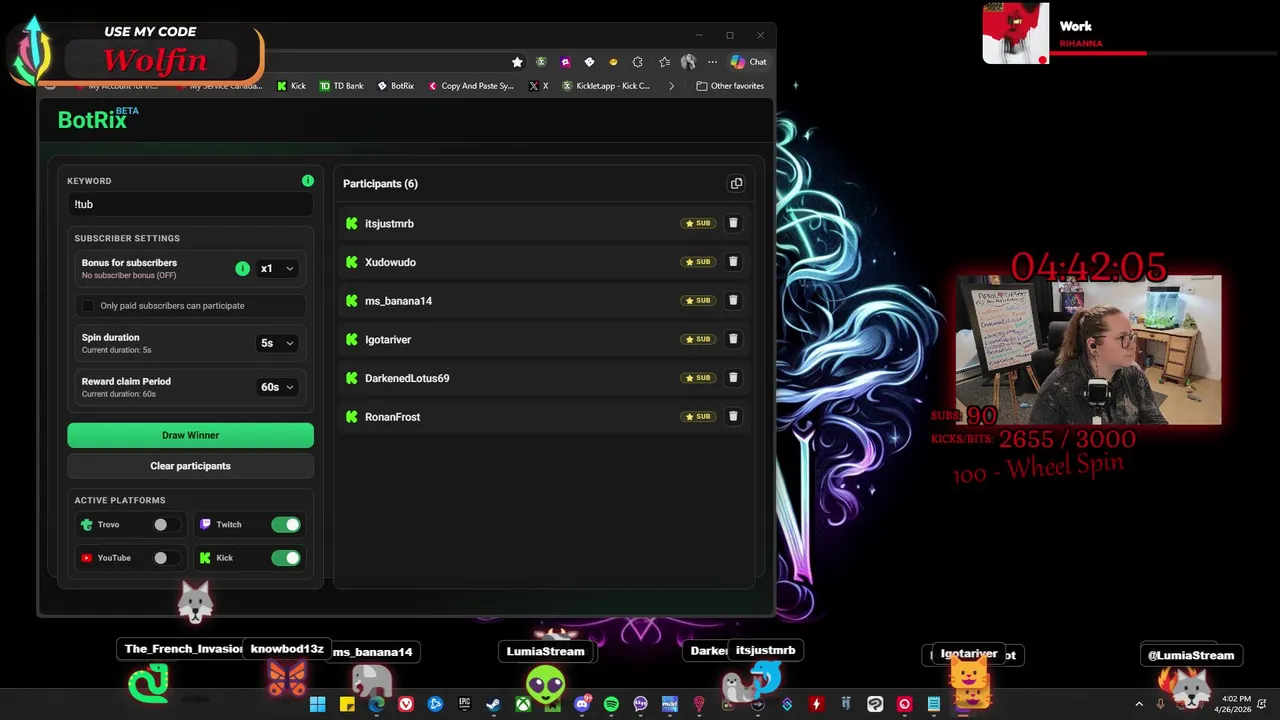1280x720 pixels.
Task: Open Copilot Chat in the browser toolbar
Action: click(x=748, y=62)
